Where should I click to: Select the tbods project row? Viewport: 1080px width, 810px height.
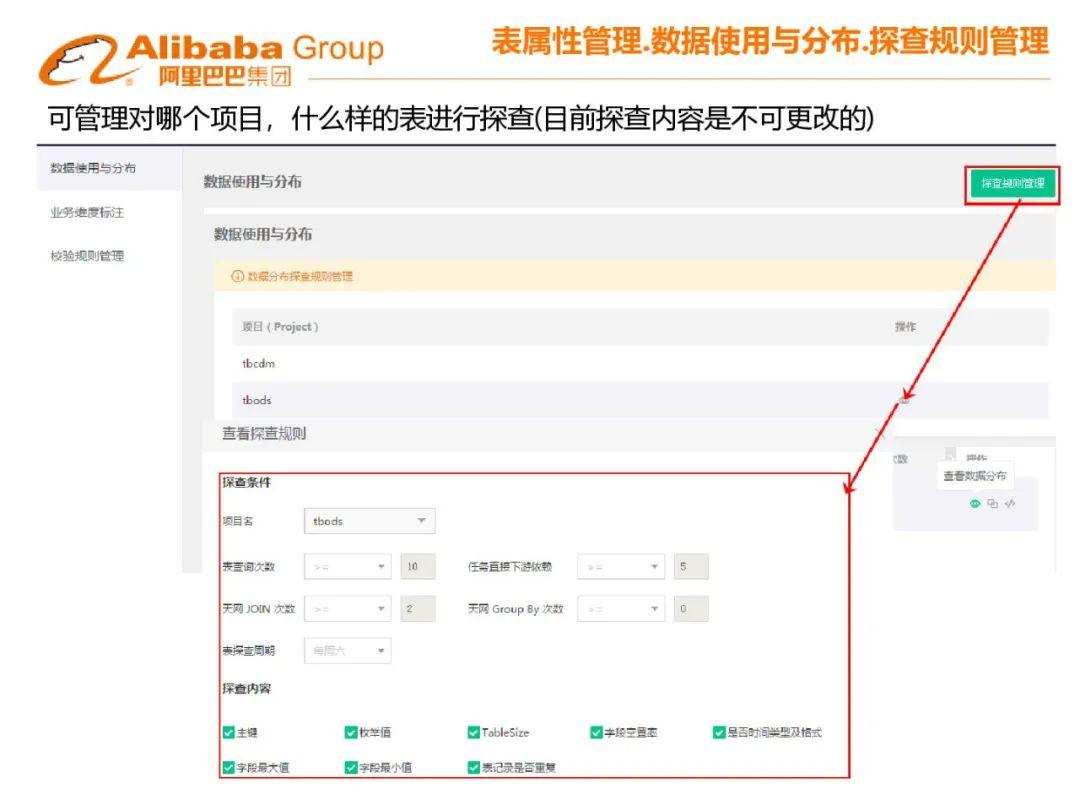click(x=640, y=400)
